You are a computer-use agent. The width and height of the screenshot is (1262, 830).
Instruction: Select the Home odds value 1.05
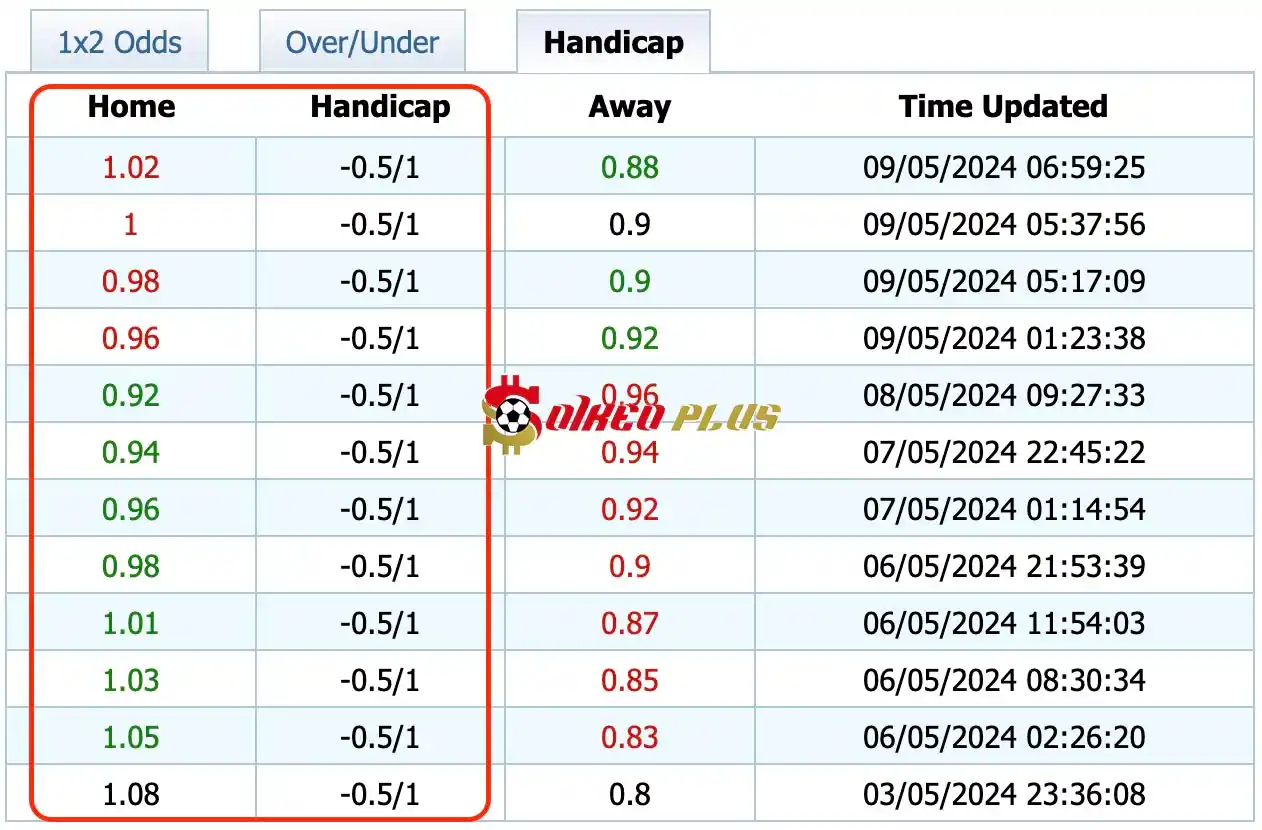pos(131,738)
